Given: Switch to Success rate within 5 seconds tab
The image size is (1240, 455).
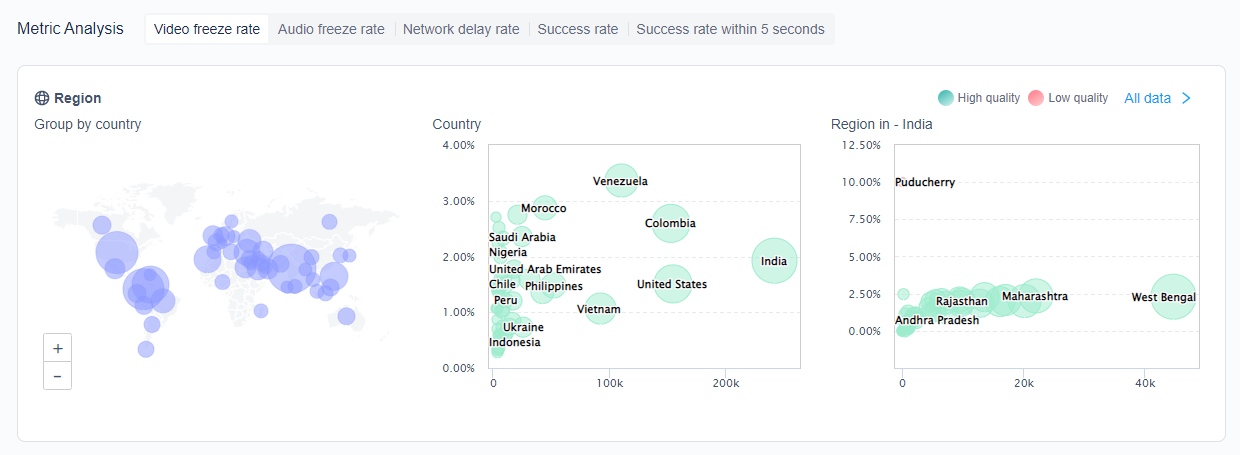Looking at the screenshot, I should tap(731, 29).
